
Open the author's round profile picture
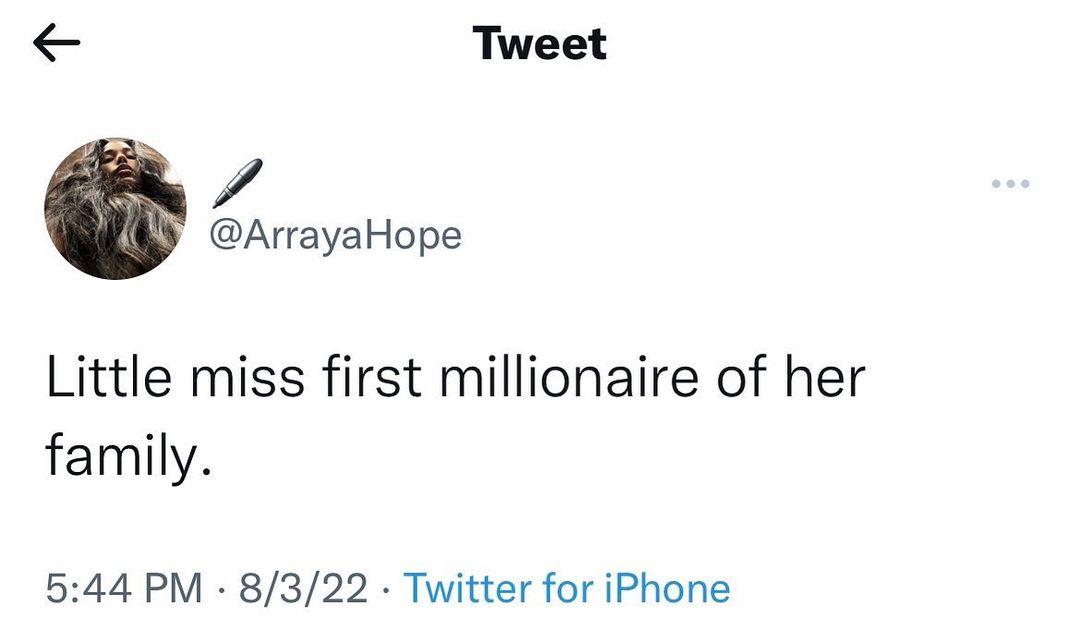coord(116,208)
